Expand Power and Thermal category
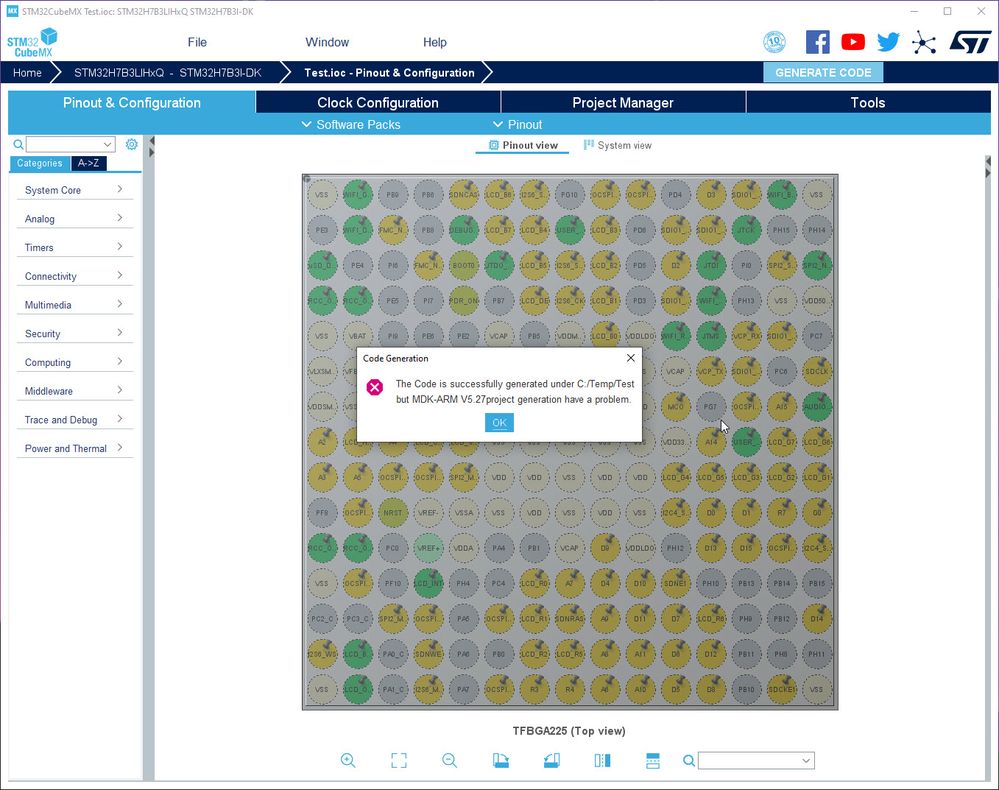 coord(74,448)
